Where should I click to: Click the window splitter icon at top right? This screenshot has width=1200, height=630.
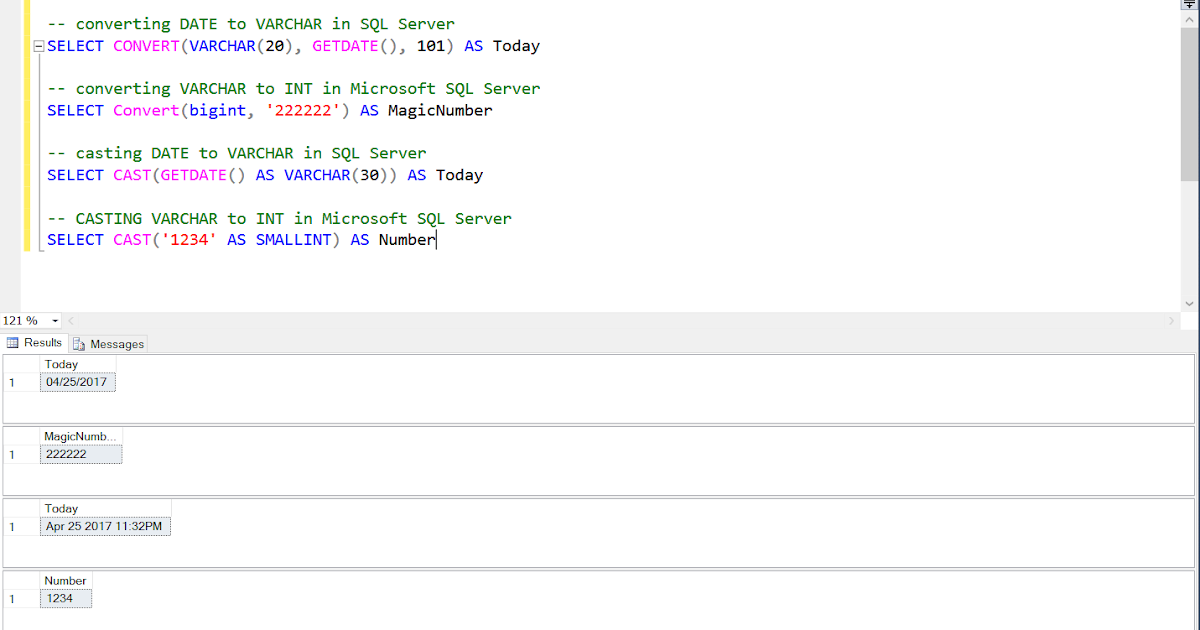tap(1190, 5)
